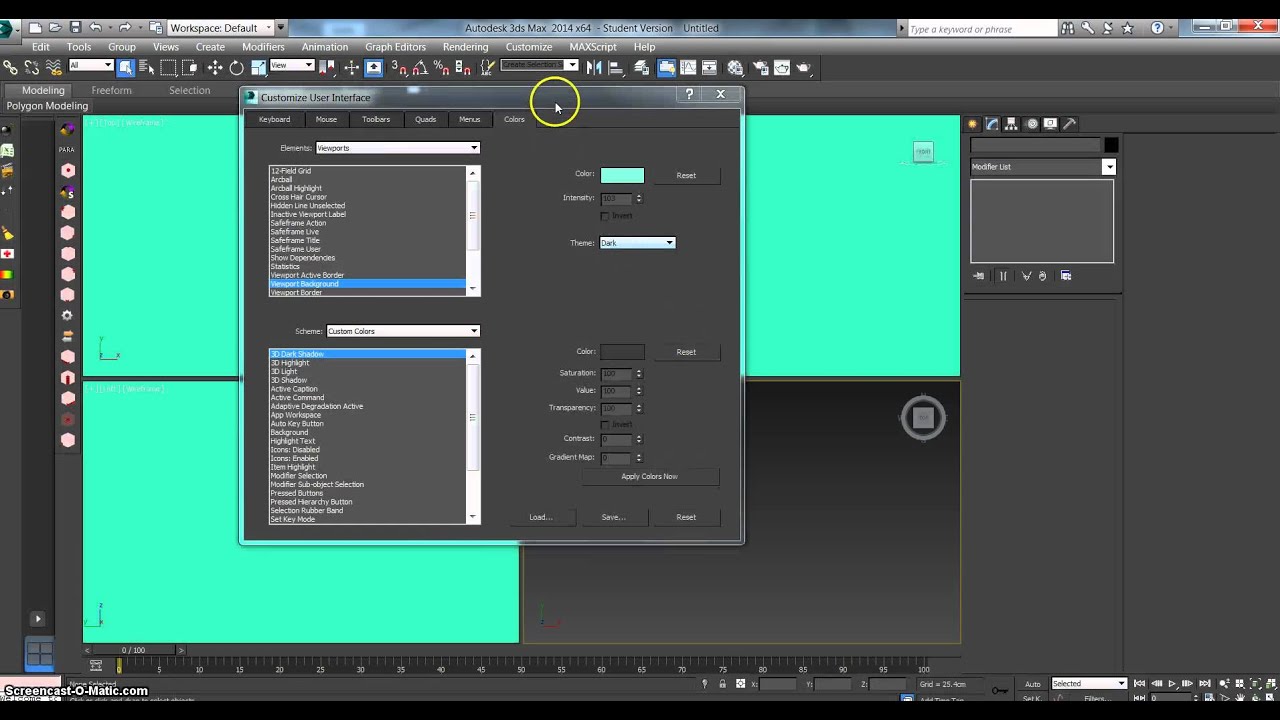Toggle the Angle Snap icon
Viewport: 1280px width, 720px height.
420,67
